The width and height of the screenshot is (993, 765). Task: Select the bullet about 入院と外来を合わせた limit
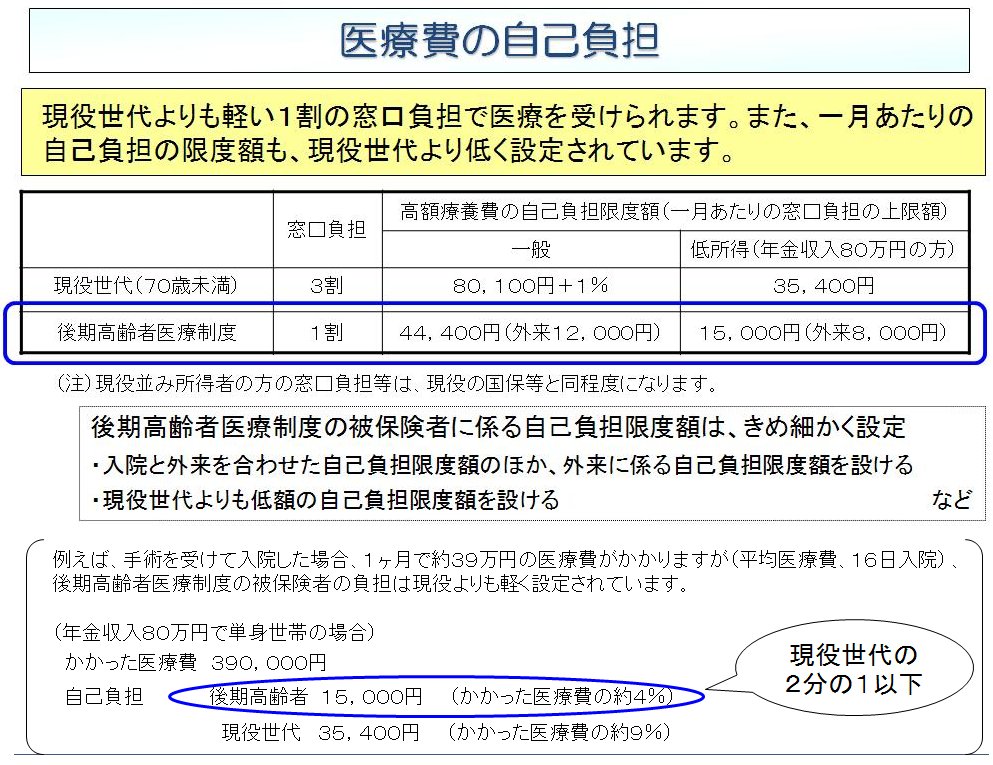(x=502, y=465)
